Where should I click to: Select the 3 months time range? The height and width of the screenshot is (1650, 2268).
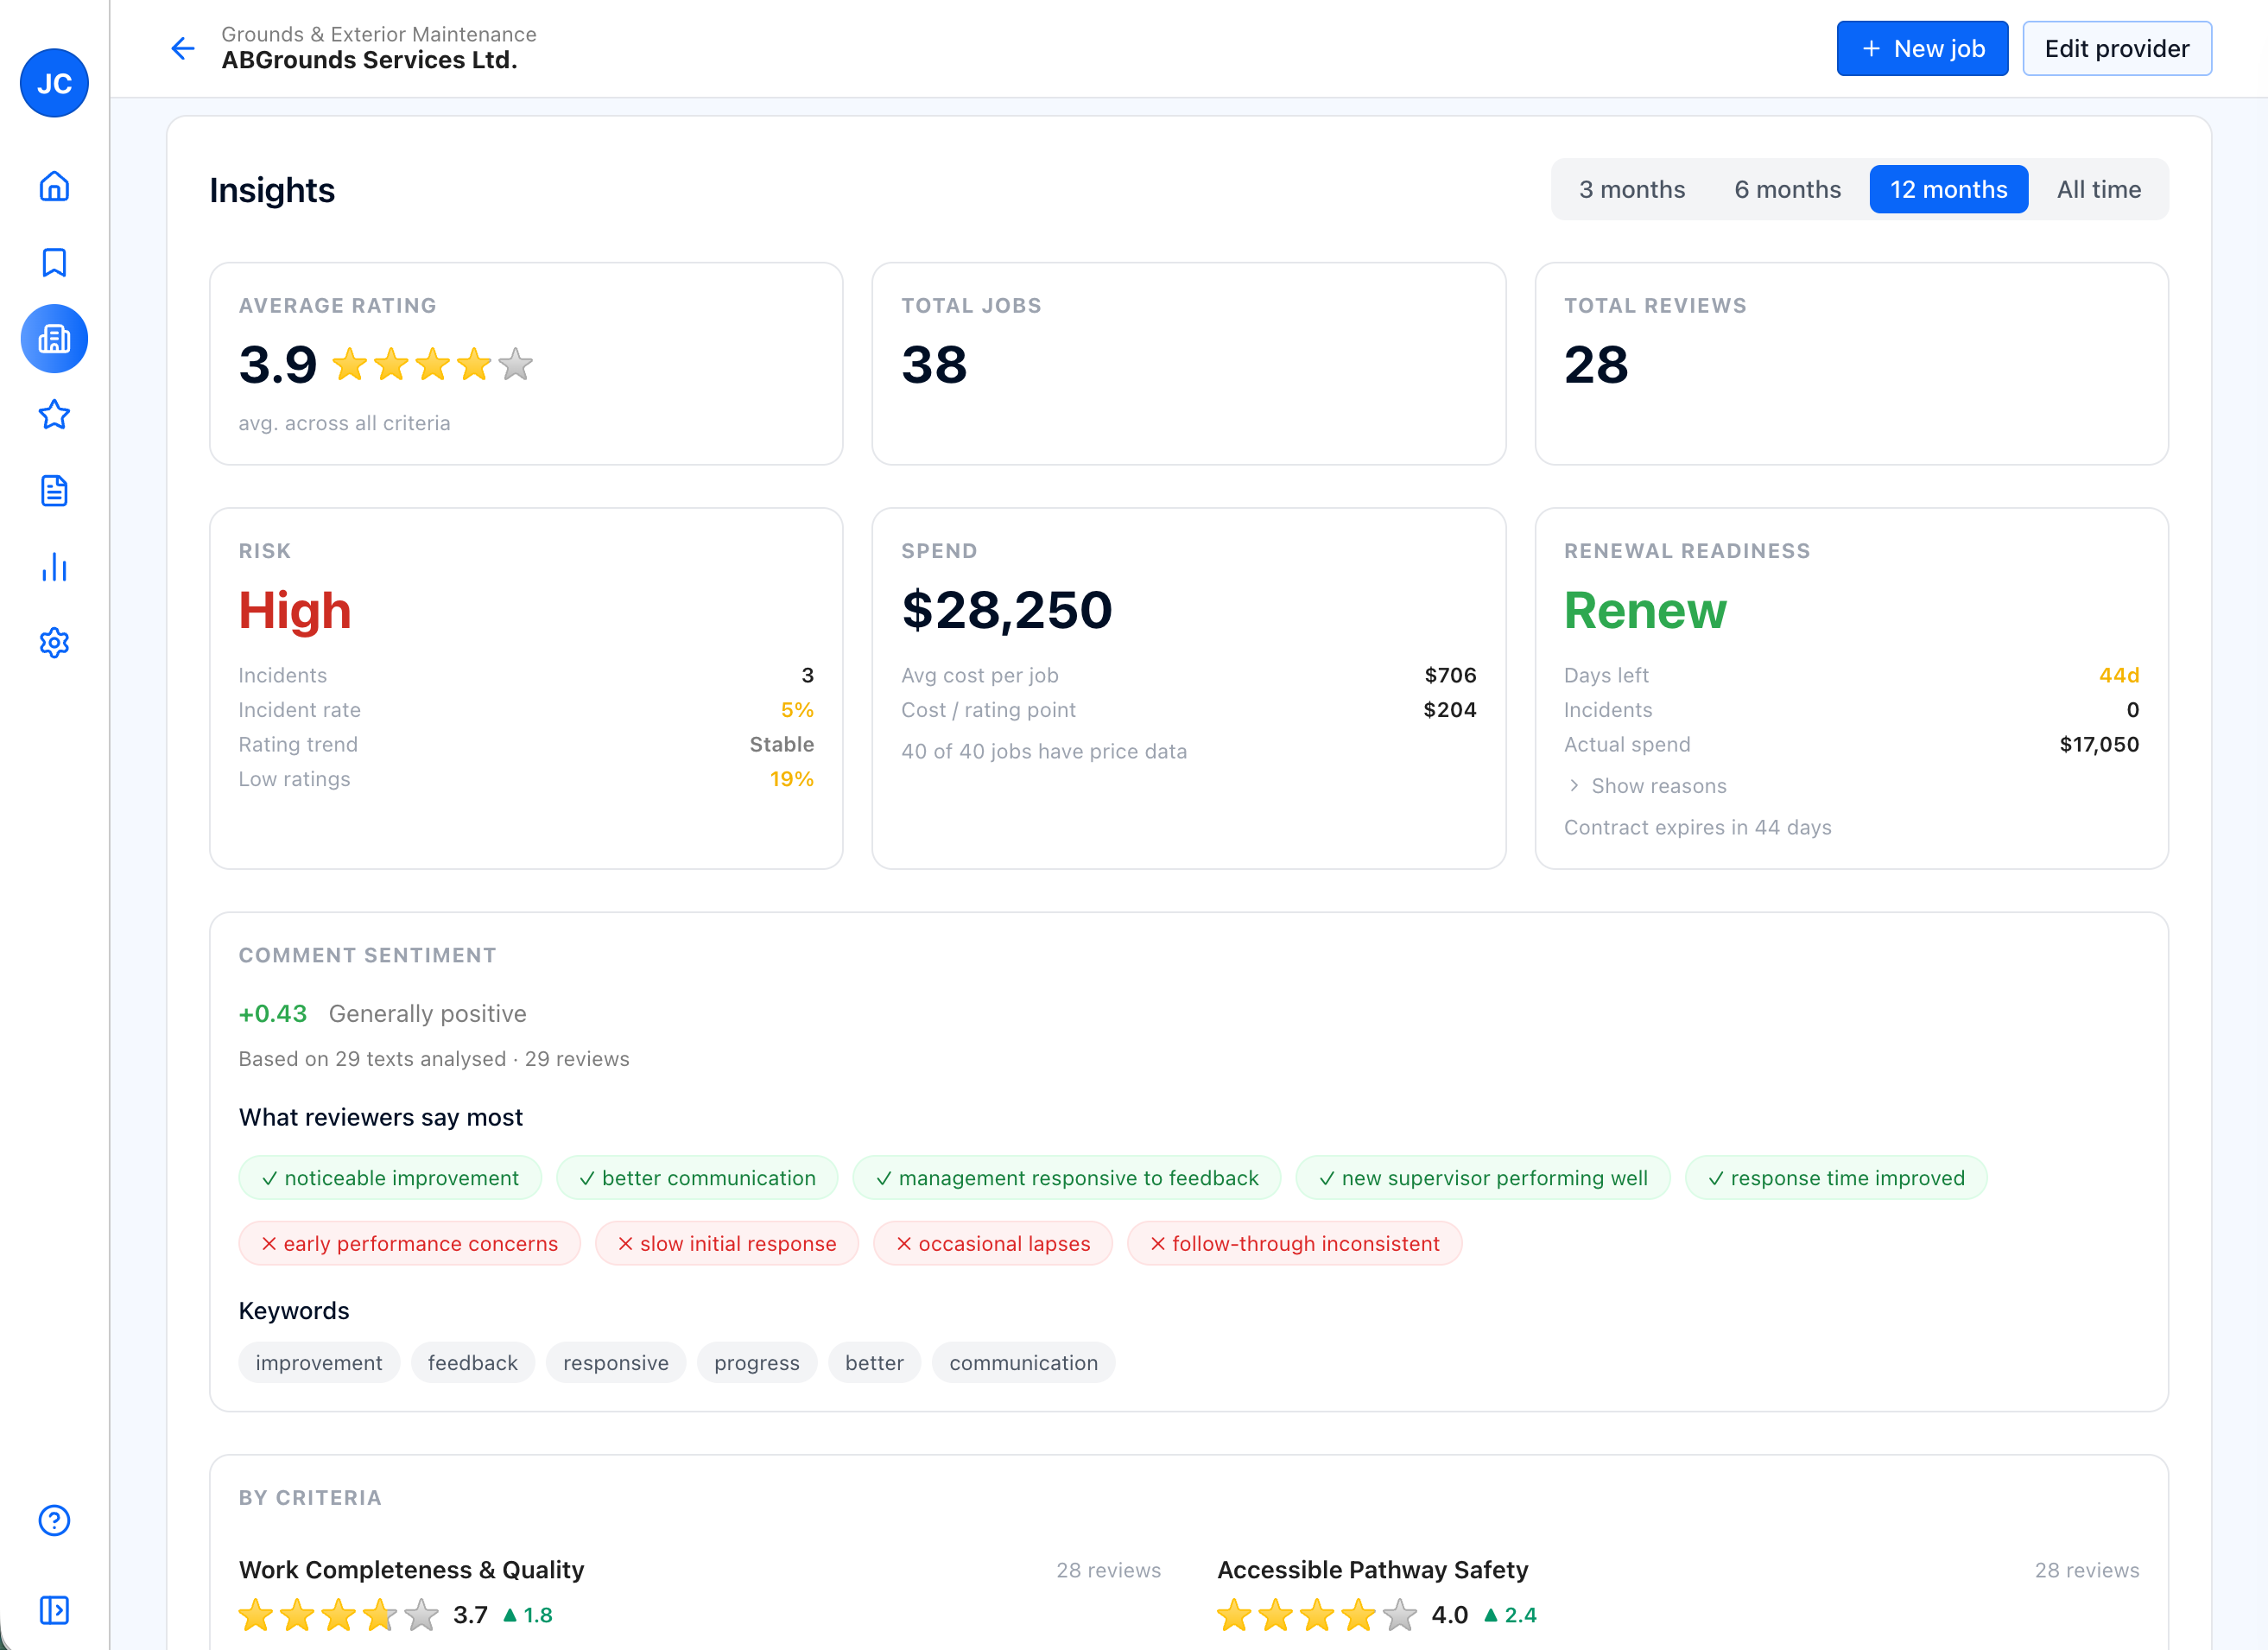[1632, 189]
